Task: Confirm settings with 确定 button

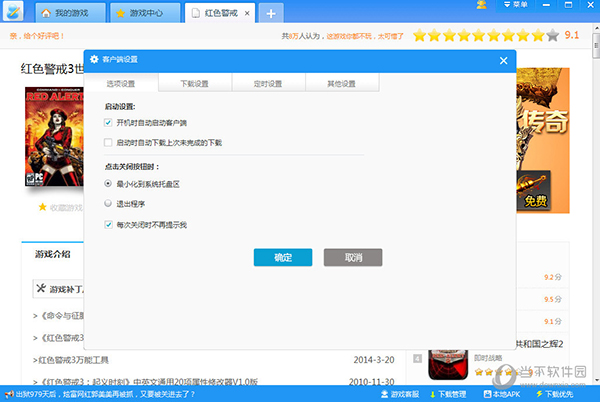Action: click(x=283, y=257)
